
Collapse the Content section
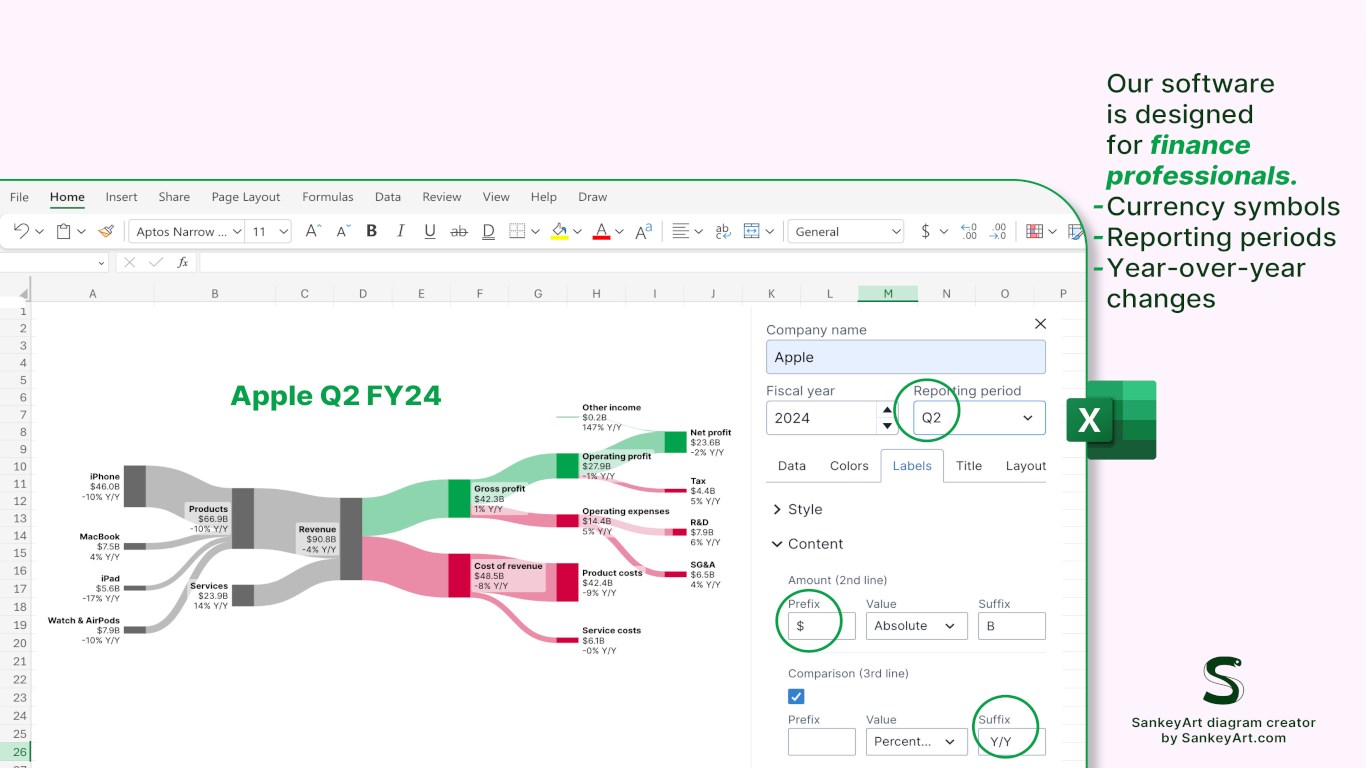(x=807, y=544)
